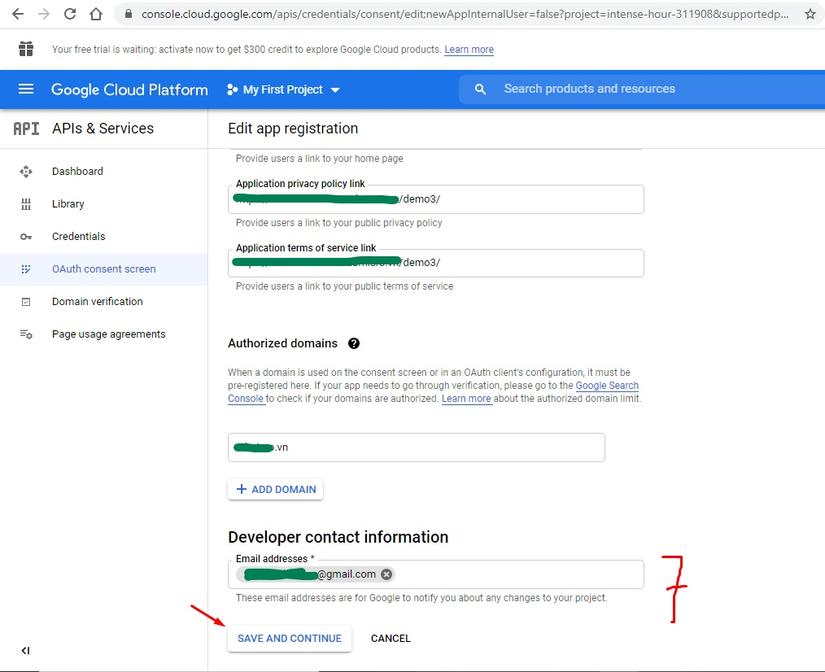Go back using browser back arrow
825x672 pixels.
[x=18, y=14]
